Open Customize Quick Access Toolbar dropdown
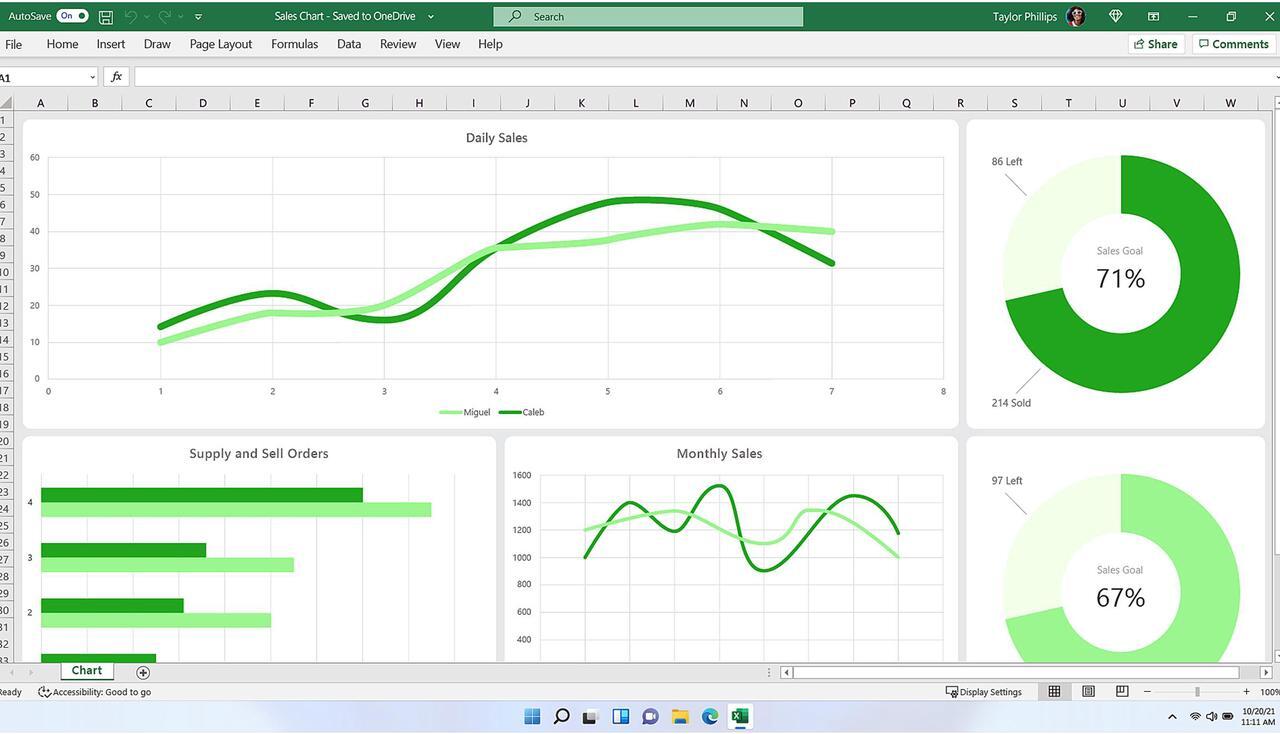 click(x=198, y=17)
